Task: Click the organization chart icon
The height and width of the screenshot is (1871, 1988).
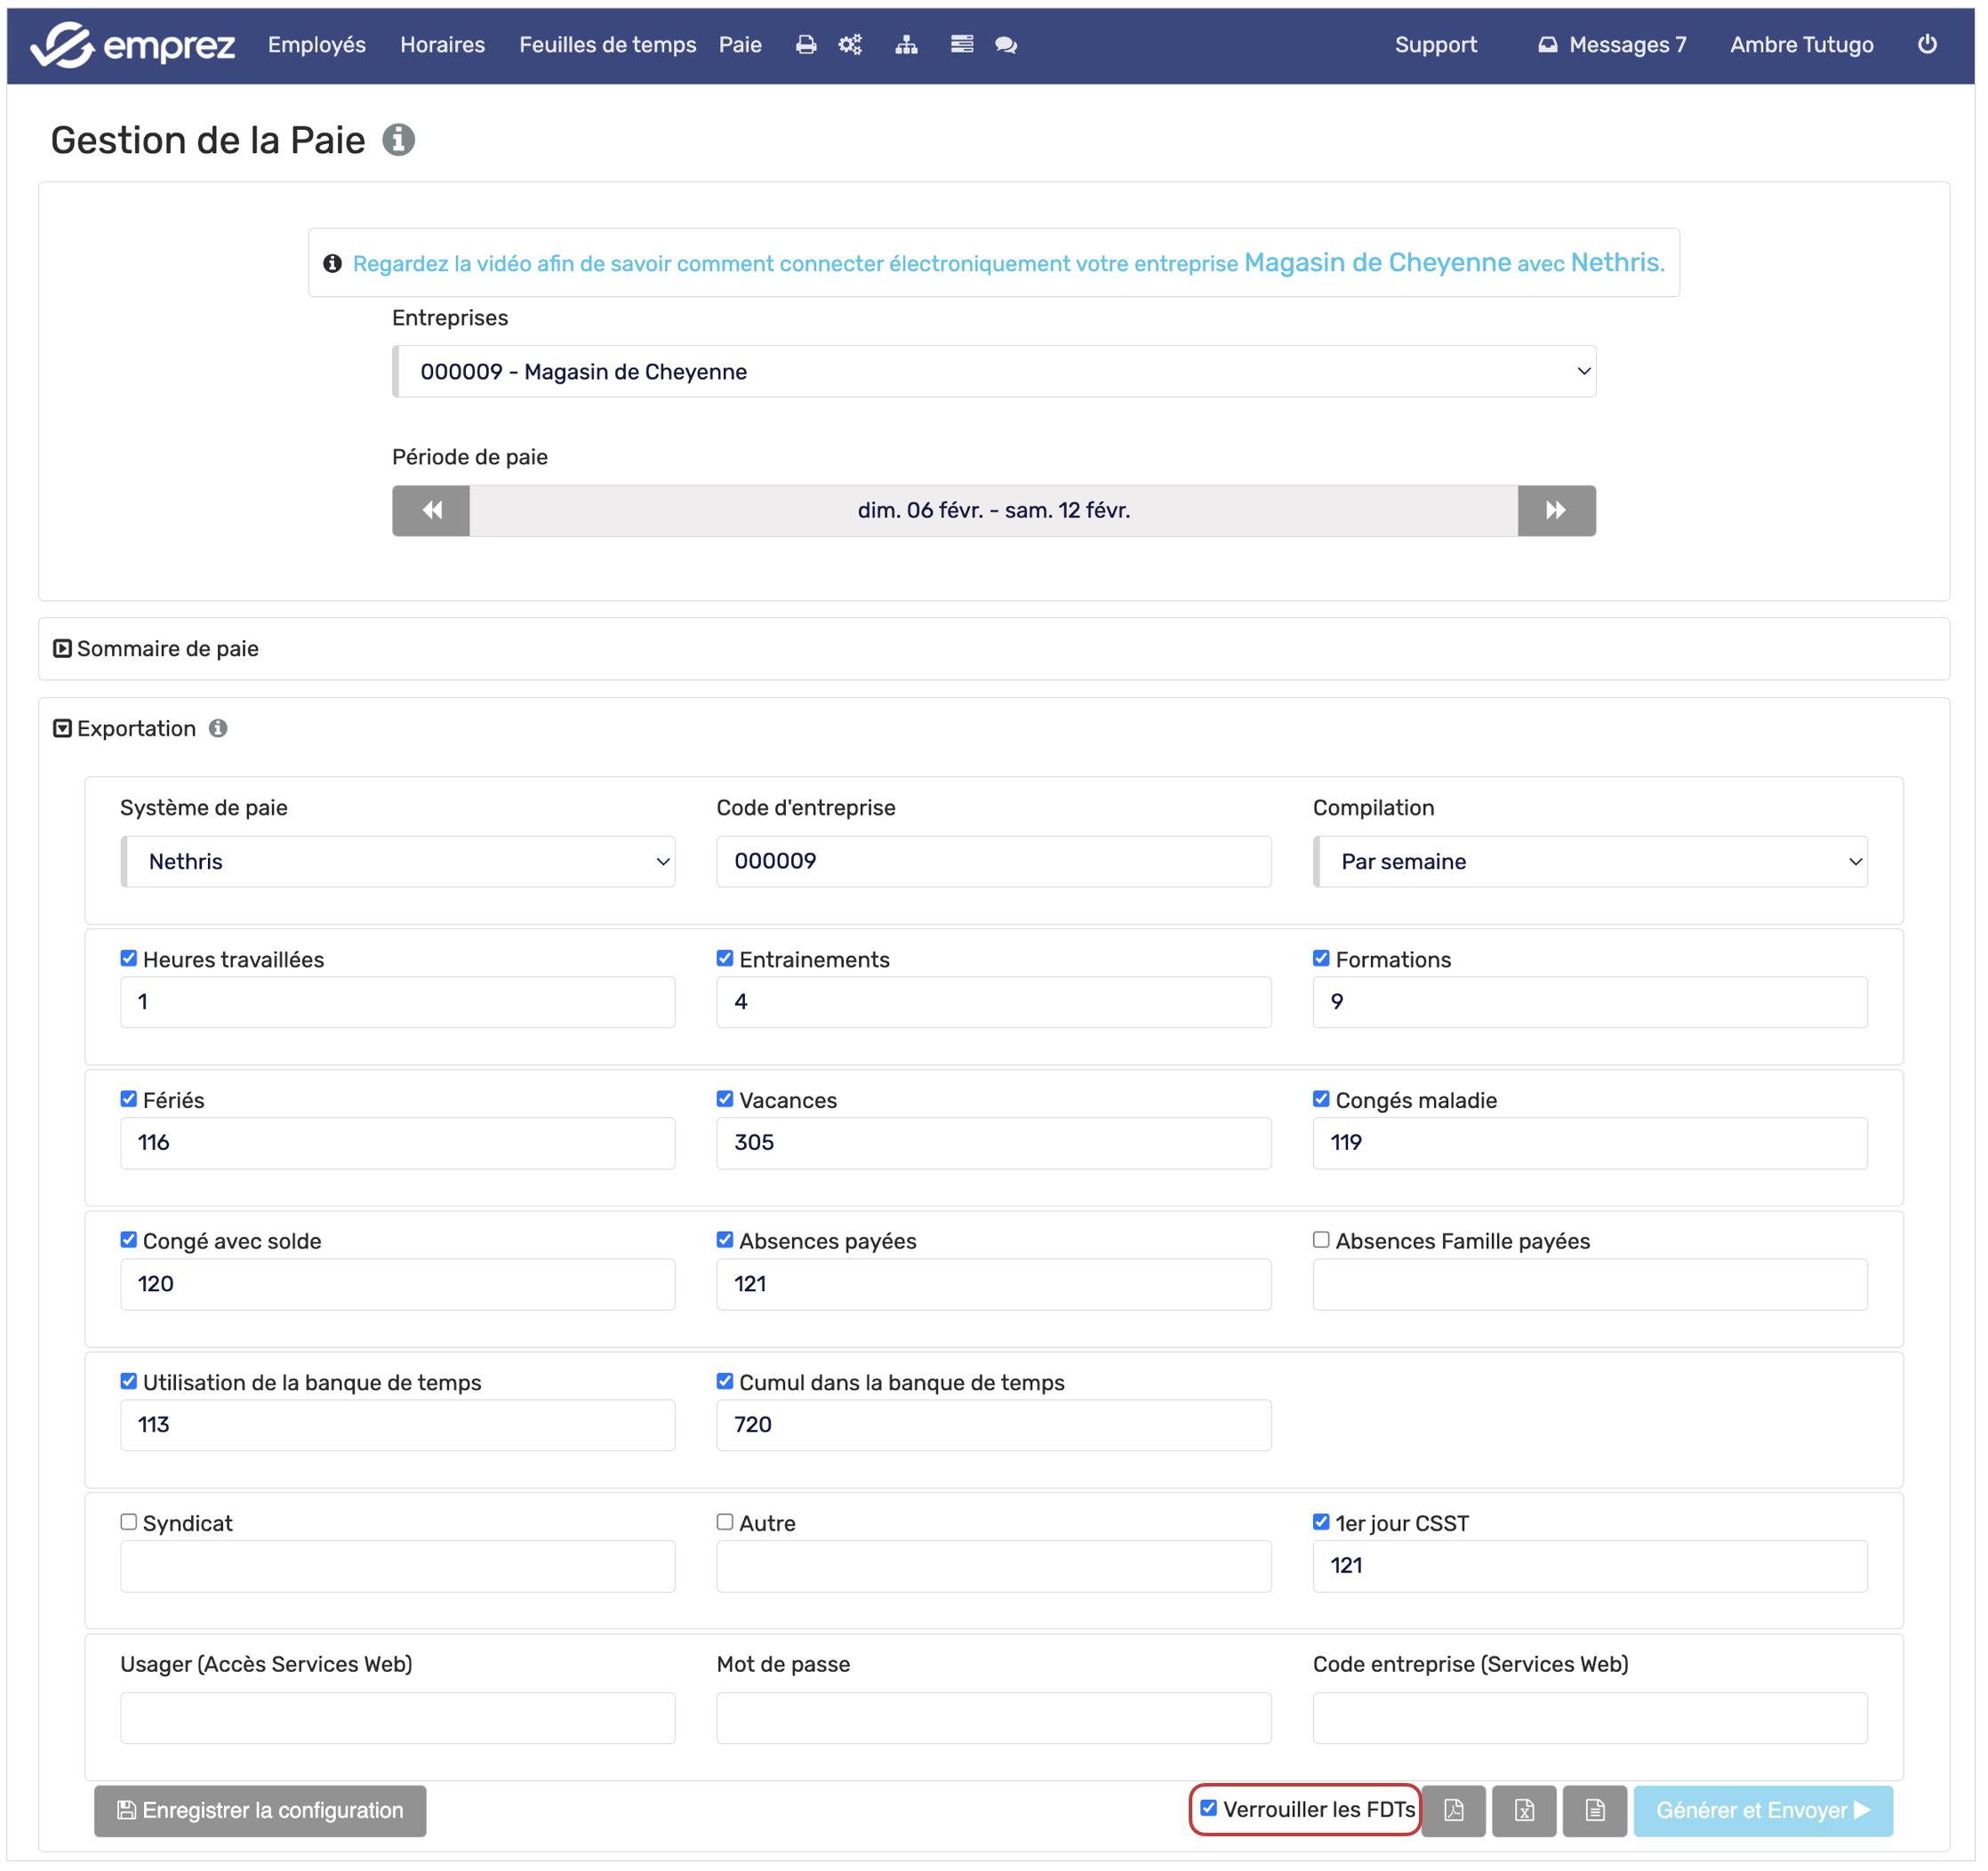Action: (906, 45)
